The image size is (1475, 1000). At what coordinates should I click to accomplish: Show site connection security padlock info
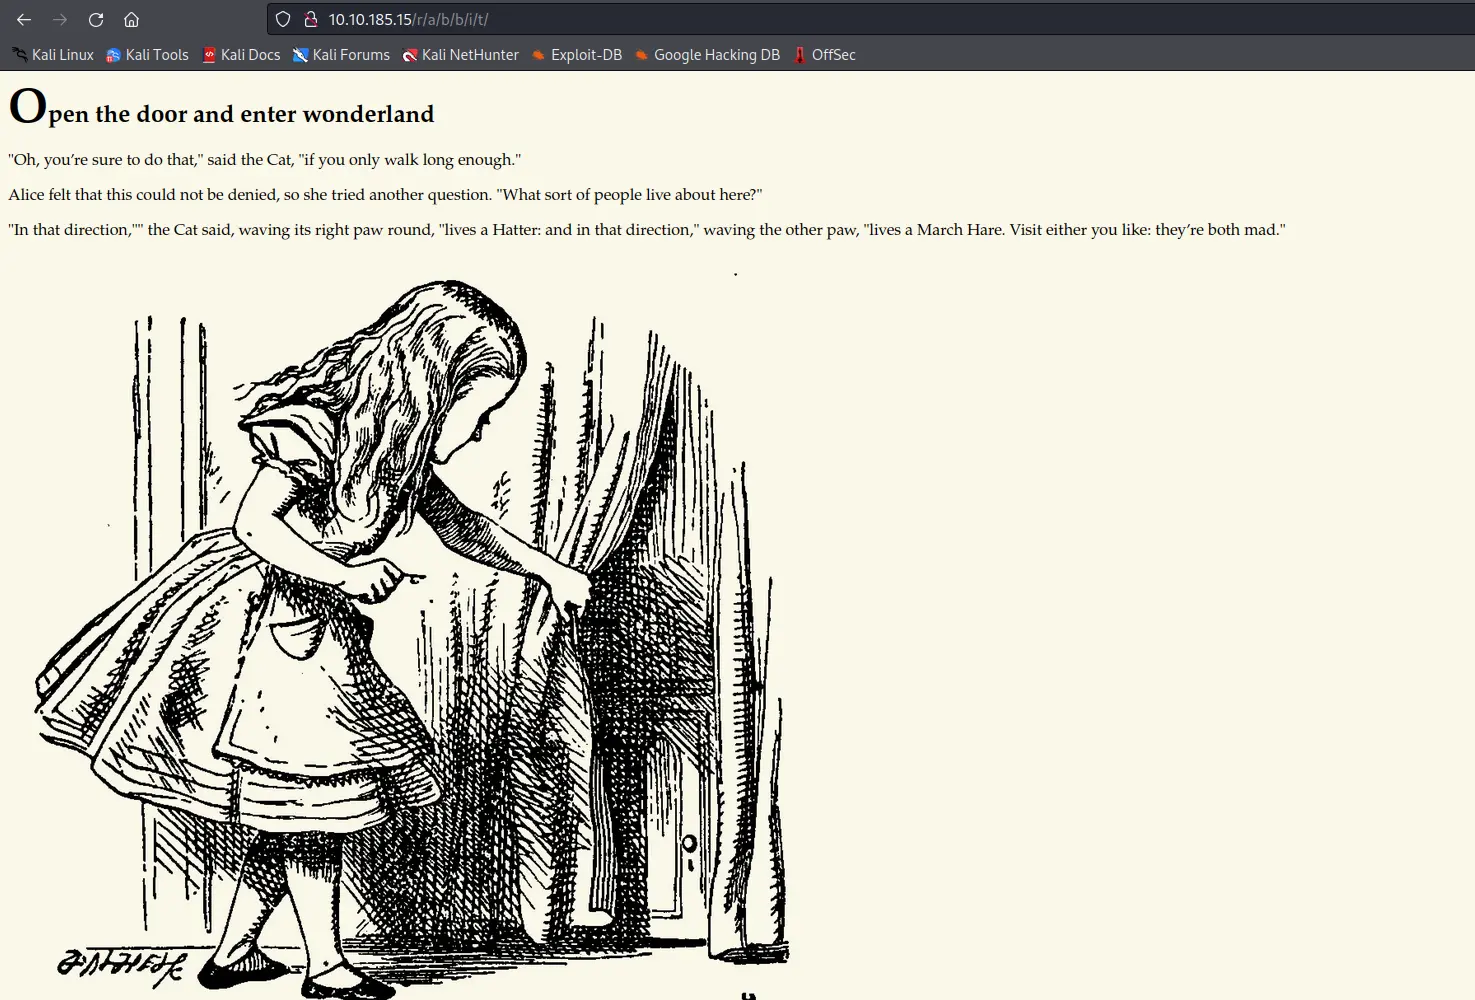tap(310, 19)
